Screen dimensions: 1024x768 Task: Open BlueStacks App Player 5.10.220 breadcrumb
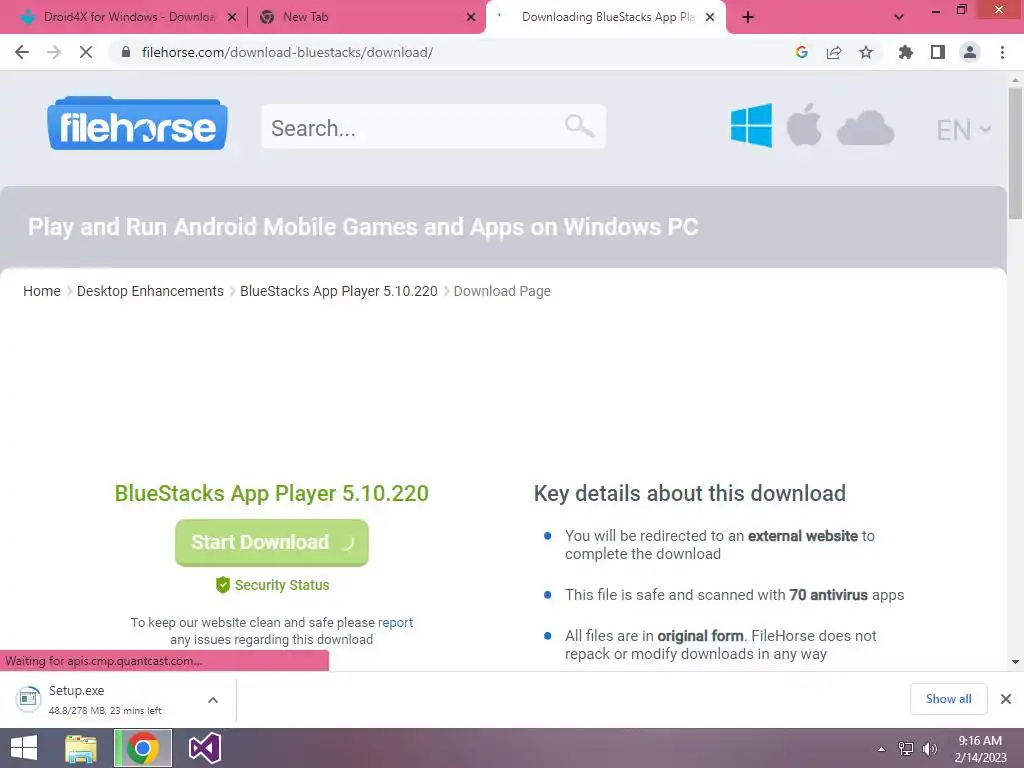click(x=338, y=291)
